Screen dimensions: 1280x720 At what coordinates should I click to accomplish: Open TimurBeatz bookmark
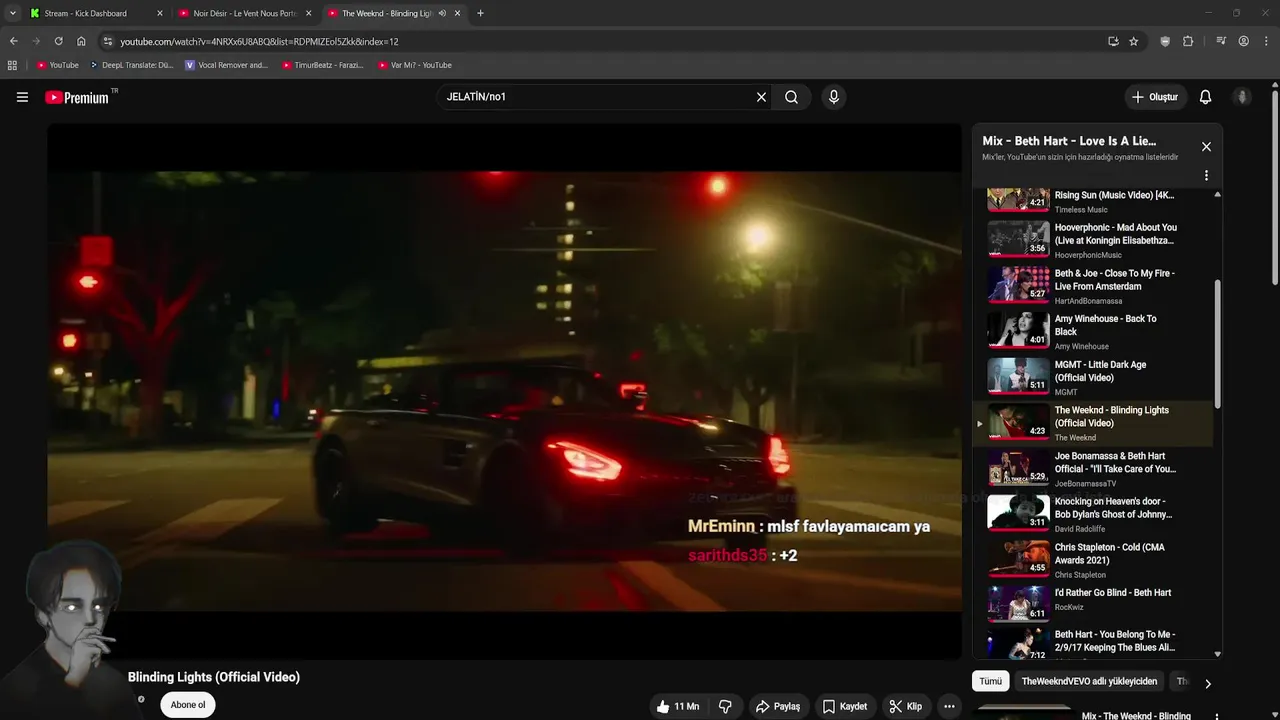322,65
